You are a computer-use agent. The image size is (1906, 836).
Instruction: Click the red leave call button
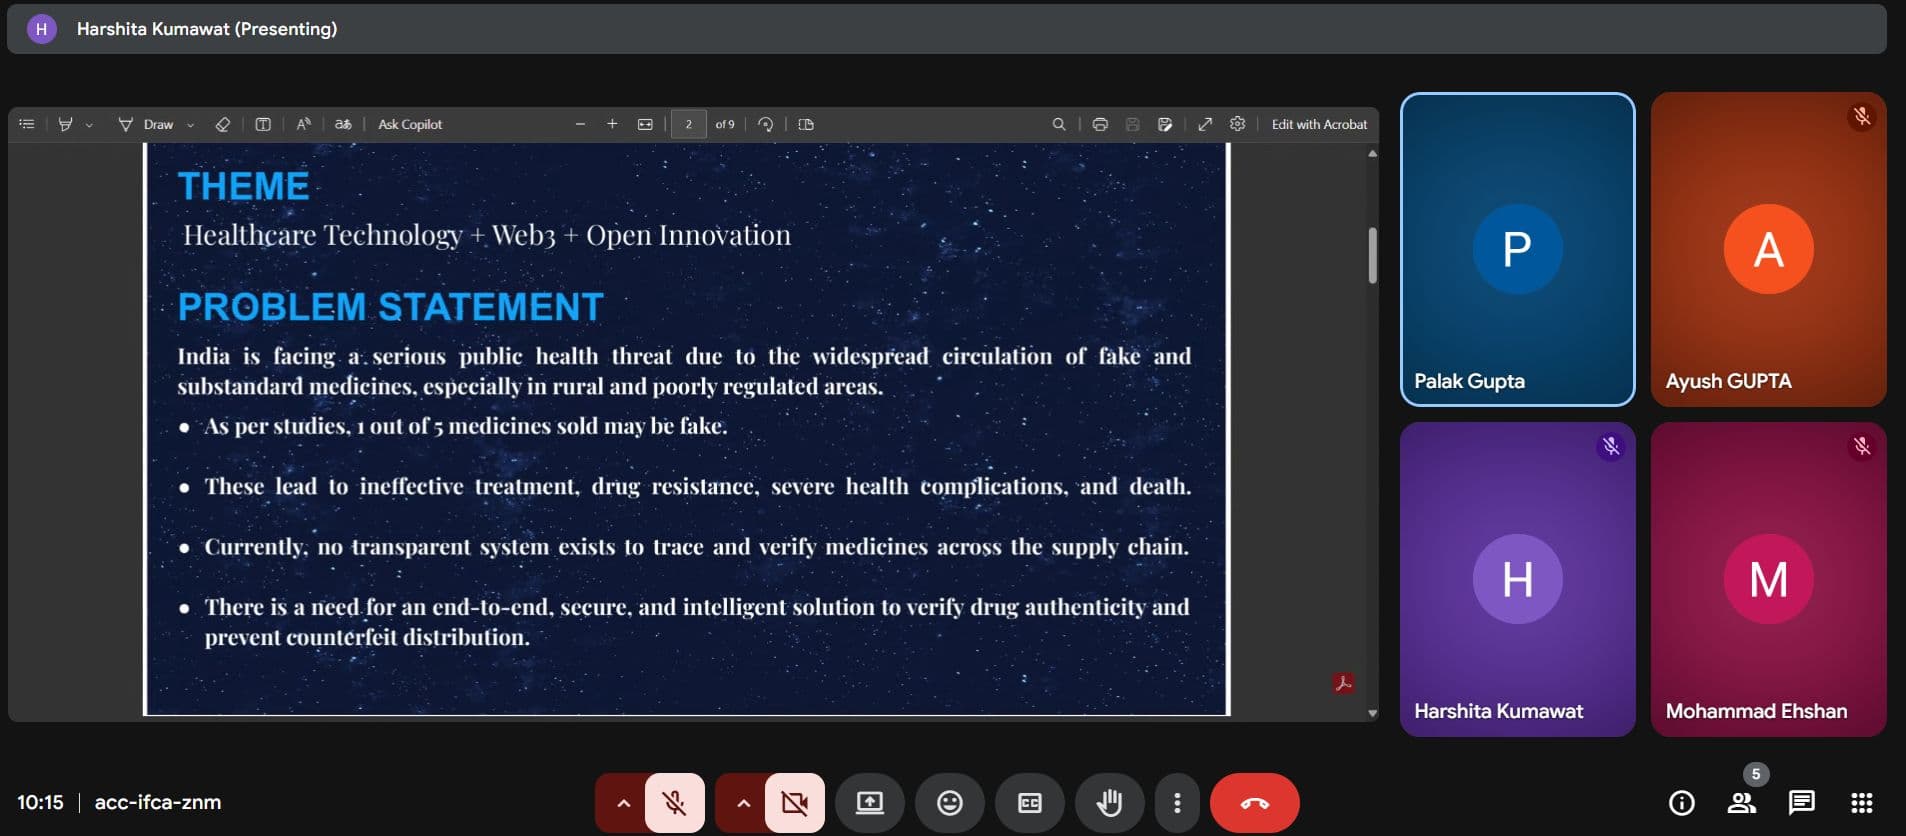(x=1254, y=803)
